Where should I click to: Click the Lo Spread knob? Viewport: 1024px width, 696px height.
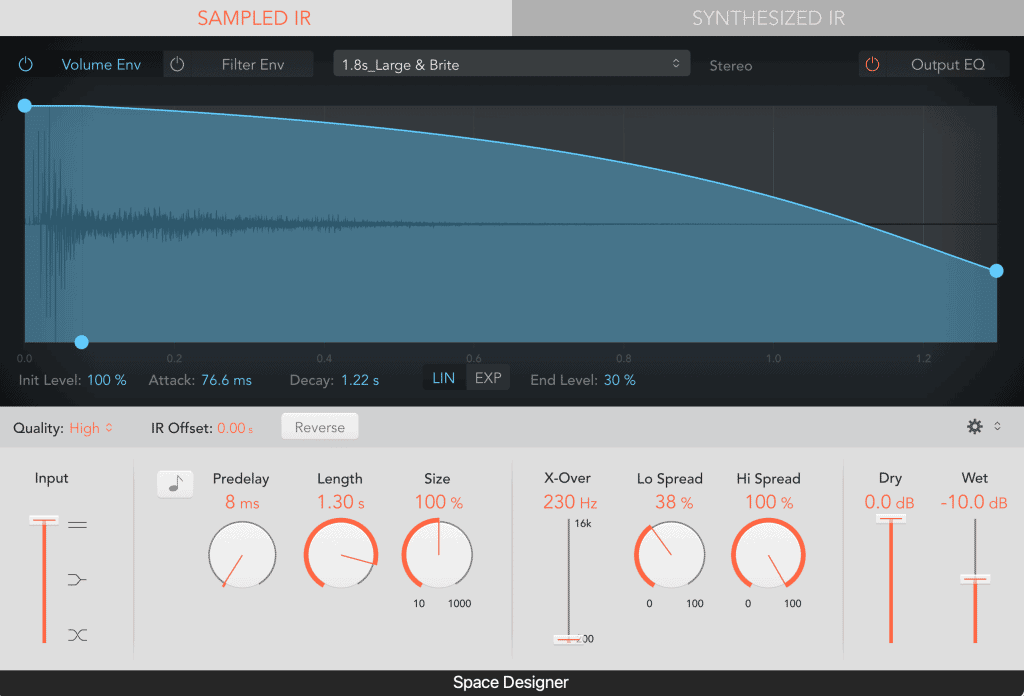[x=669, y=555]
